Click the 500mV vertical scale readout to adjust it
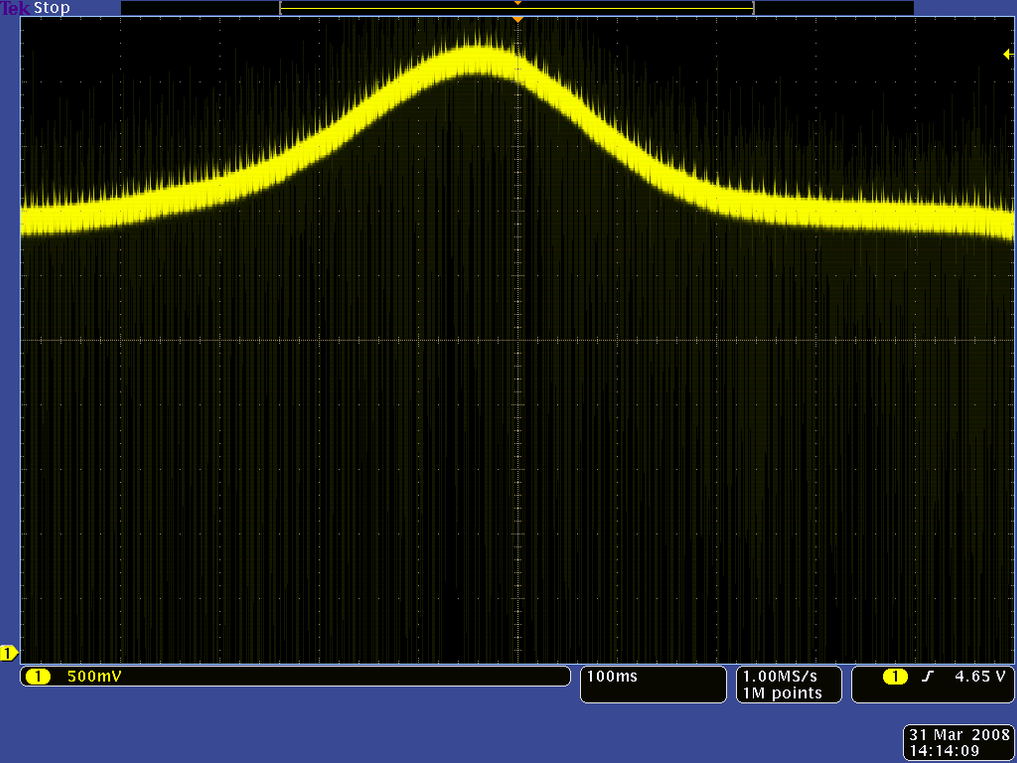Screen dimensions: 1017x763 tap(95, 676)
